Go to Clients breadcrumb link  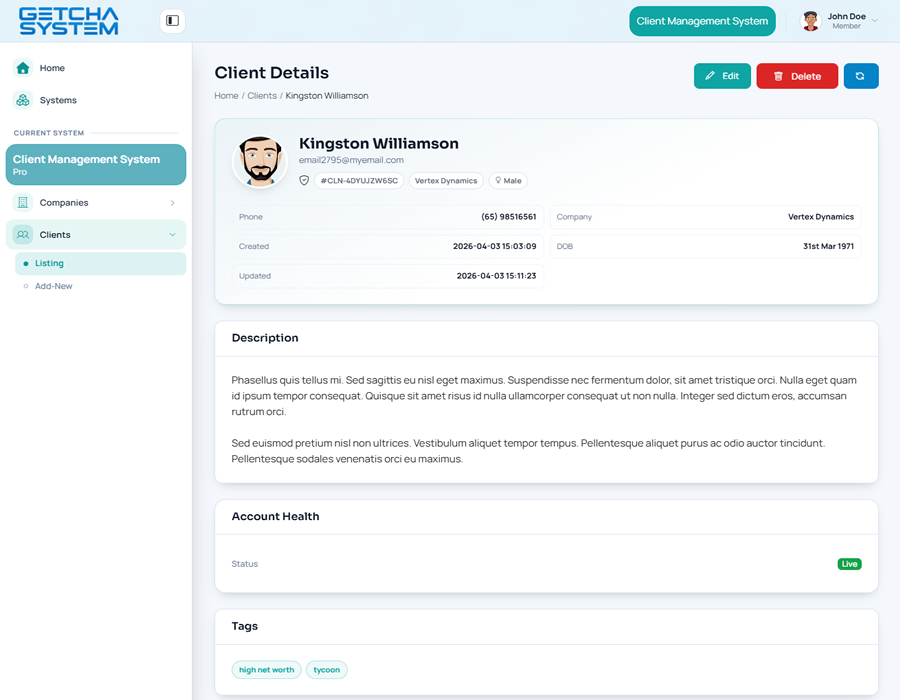[x=262, y=96]
